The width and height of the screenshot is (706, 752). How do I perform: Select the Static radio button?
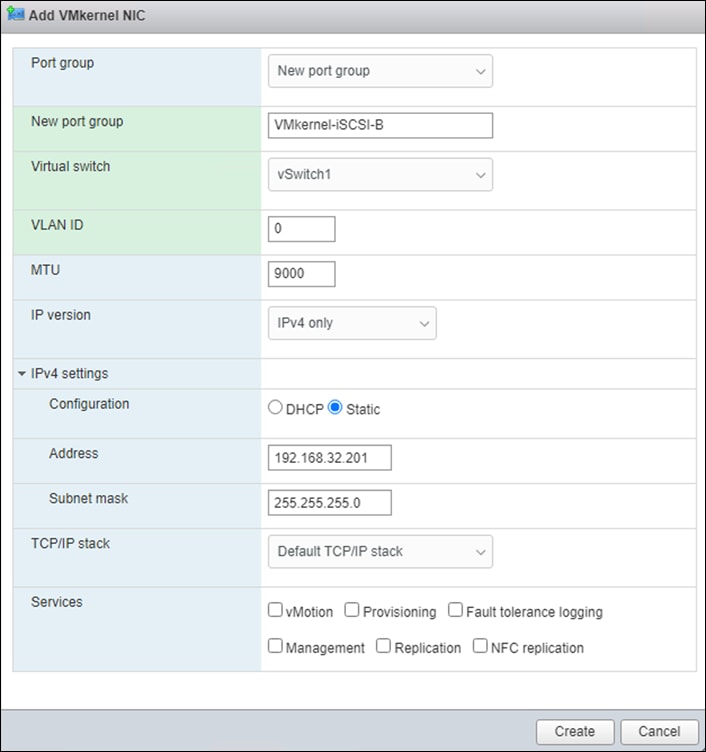click(335, 407)
